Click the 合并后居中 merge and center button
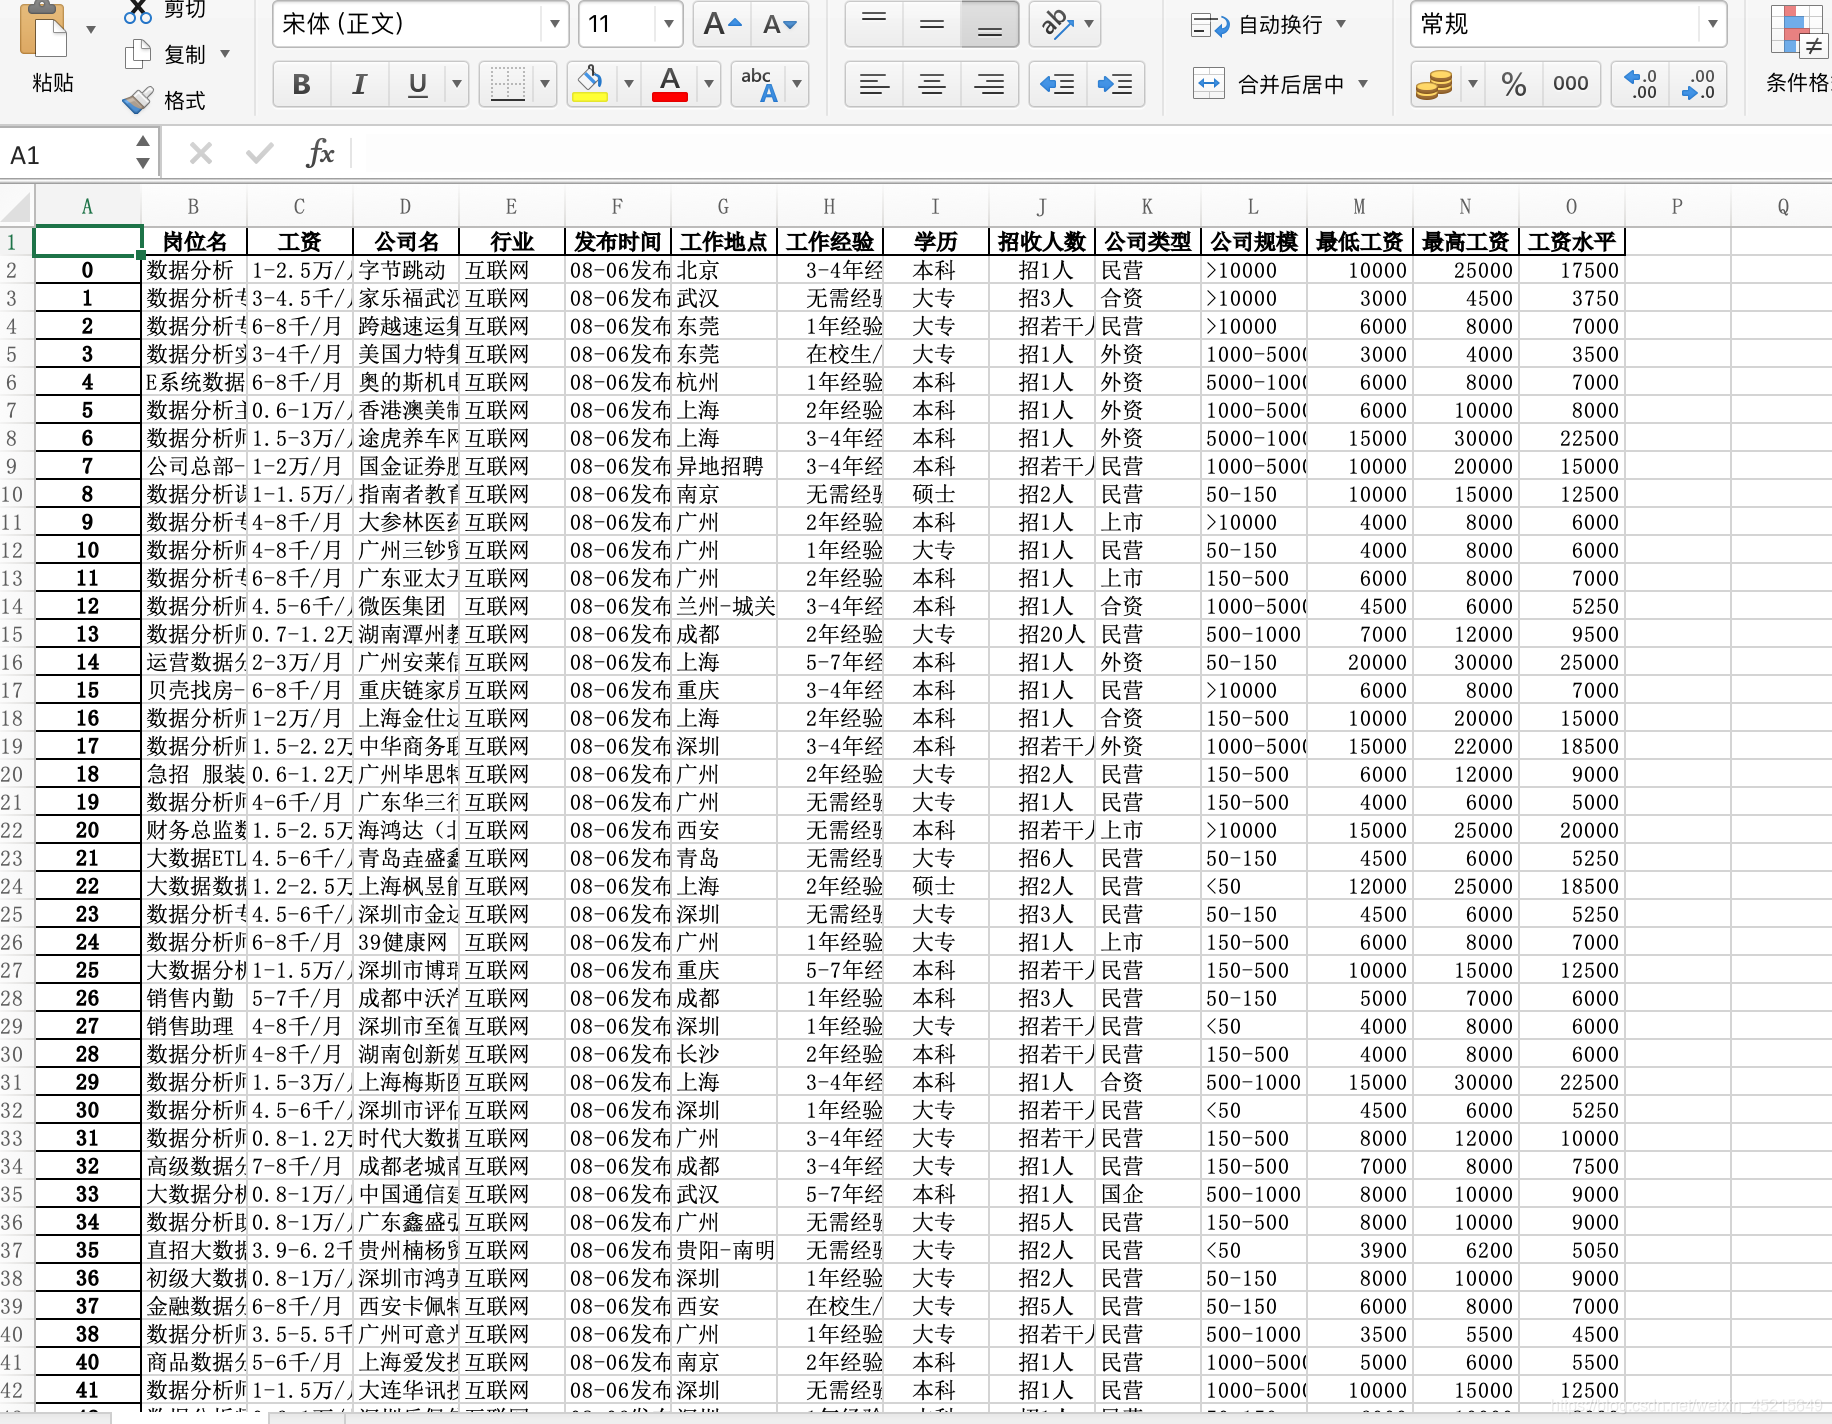 click(x=1268, y=84)
